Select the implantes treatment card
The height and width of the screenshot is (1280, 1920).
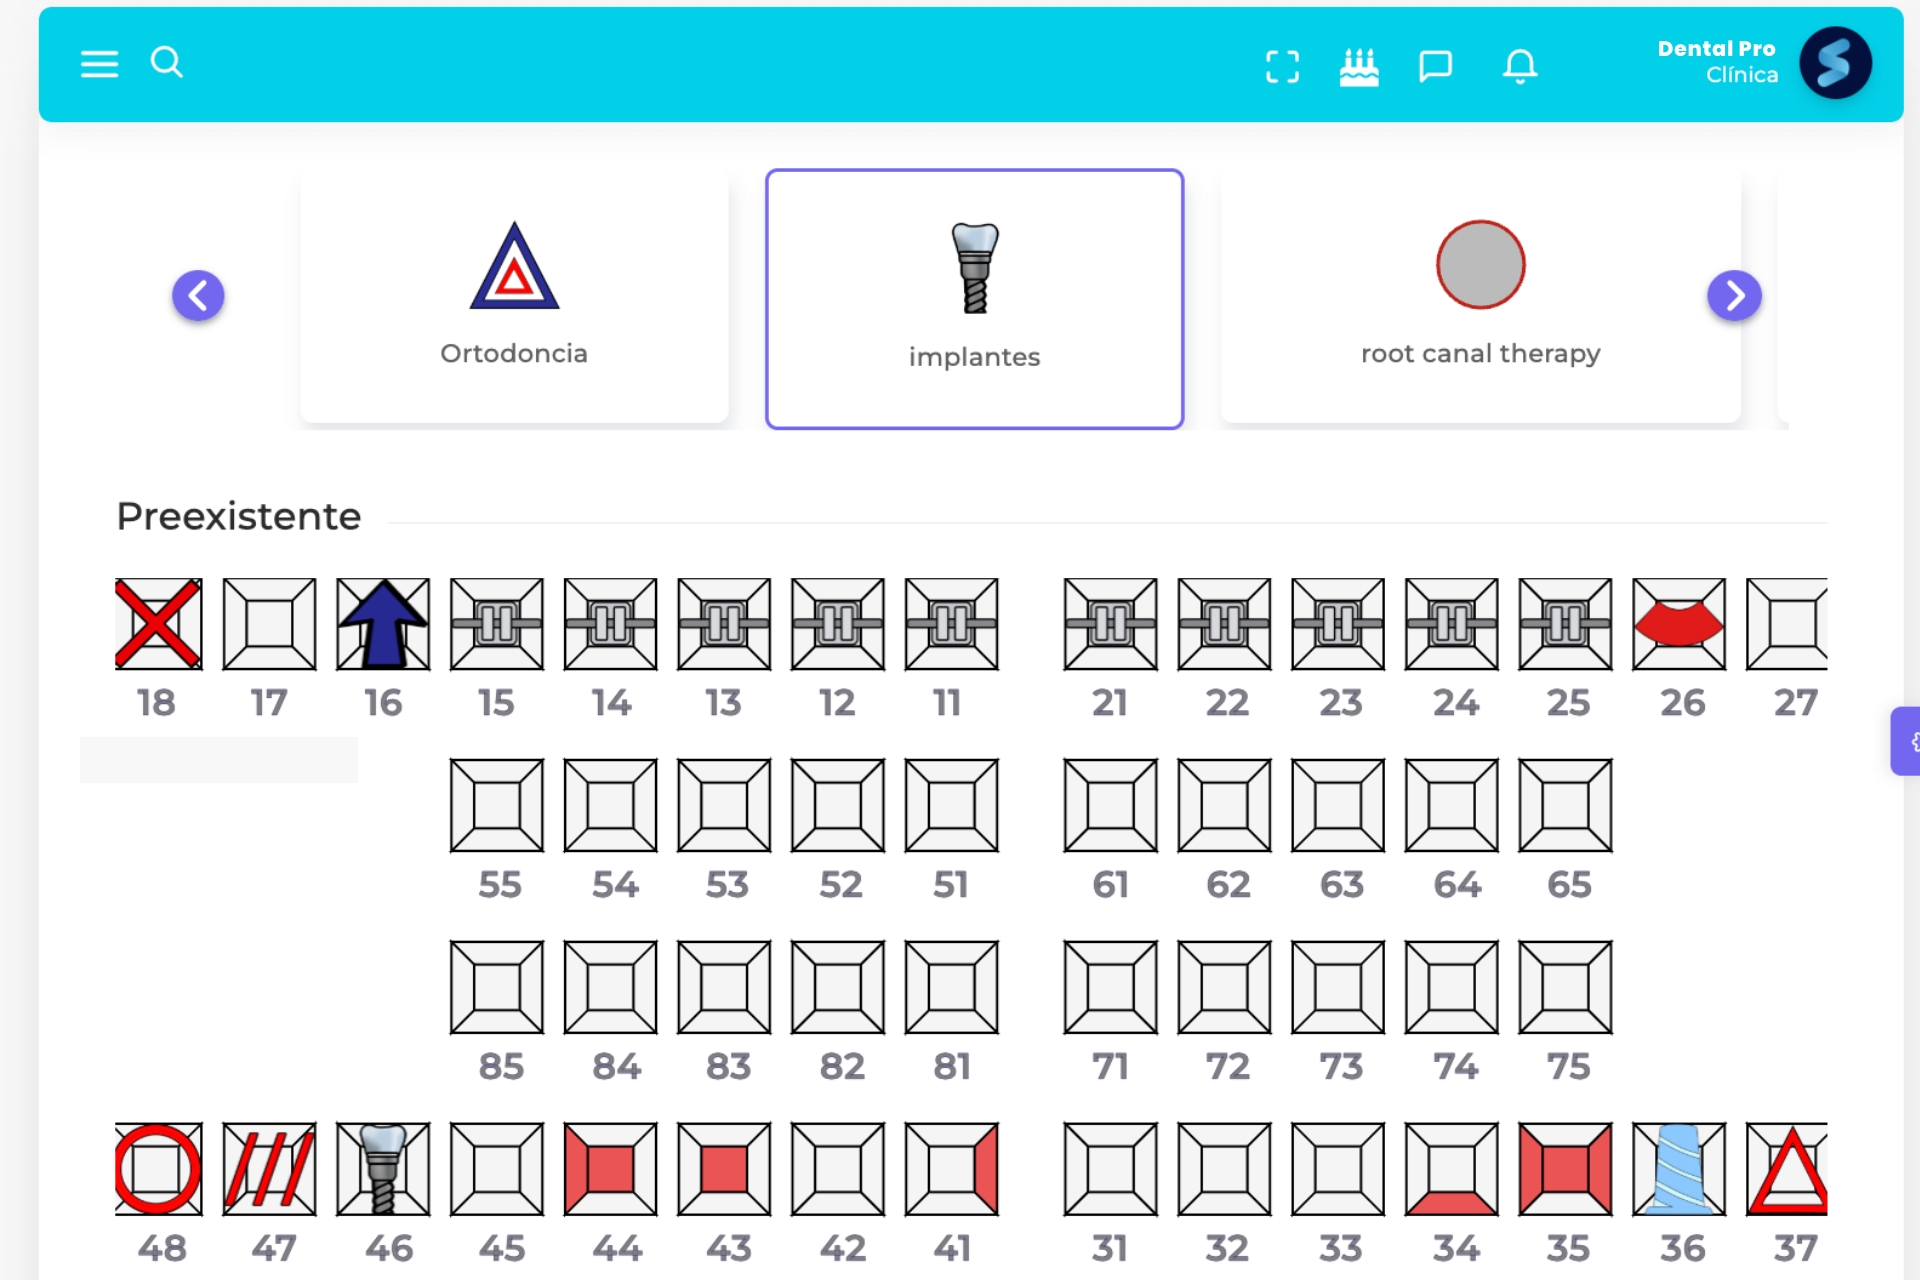pyautogui.click(x=975, y=299)
